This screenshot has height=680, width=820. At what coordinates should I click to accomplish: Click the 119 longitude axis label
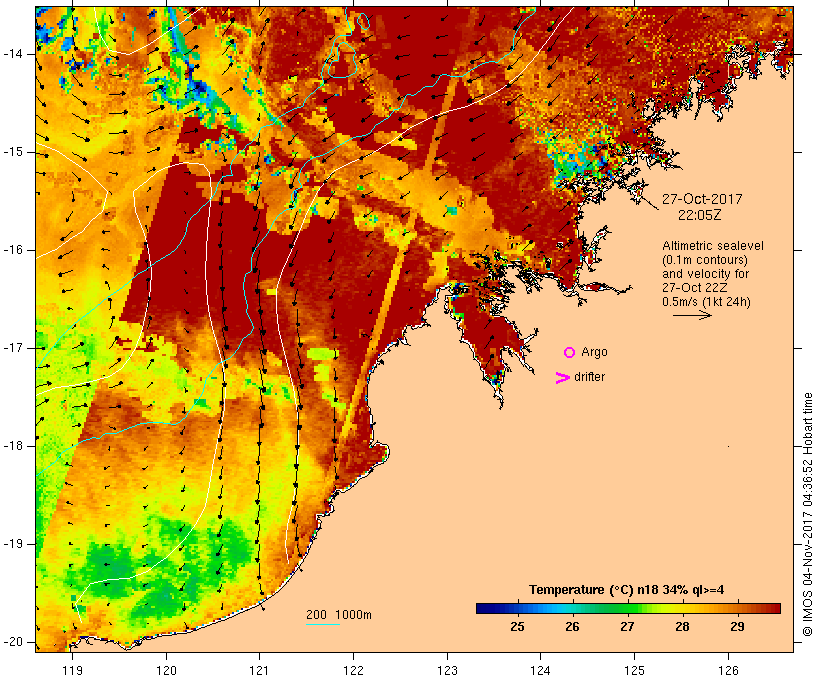(72, 671)
